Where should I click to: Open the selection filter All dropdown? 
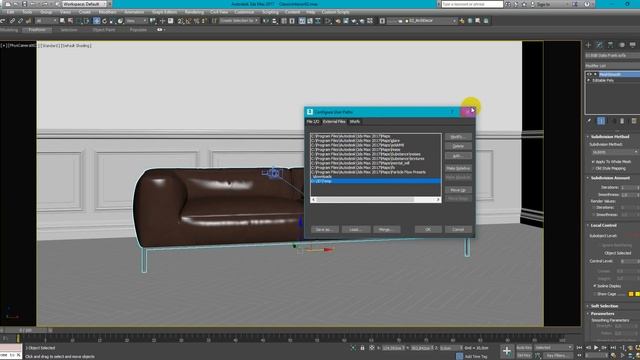coord(46,21)
